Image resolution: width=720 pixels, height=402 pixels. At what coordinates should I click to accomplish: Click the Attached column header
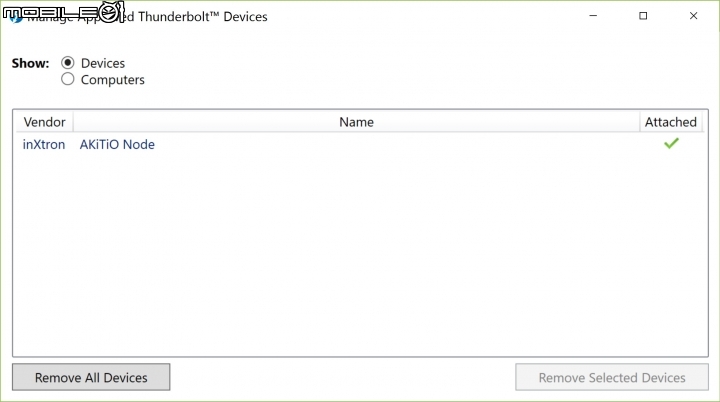[x=670, y=122]
